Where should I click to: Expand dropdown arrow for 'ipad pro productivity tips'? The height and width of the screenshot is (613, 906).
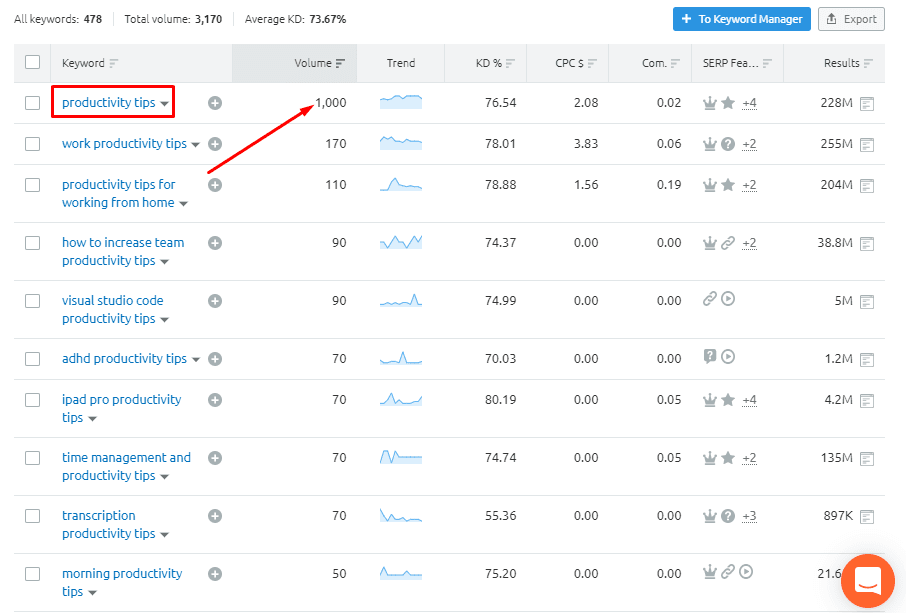(92, 419)
